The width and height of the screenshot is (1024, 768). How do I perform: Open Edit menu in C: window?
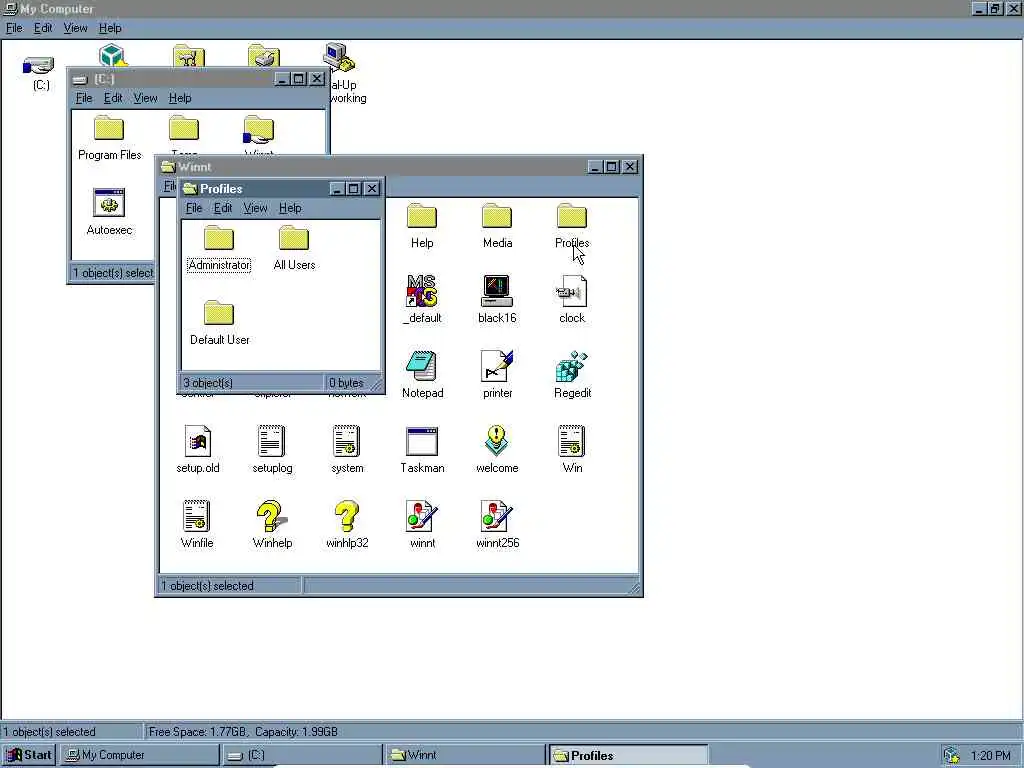(x=113, y=98)
